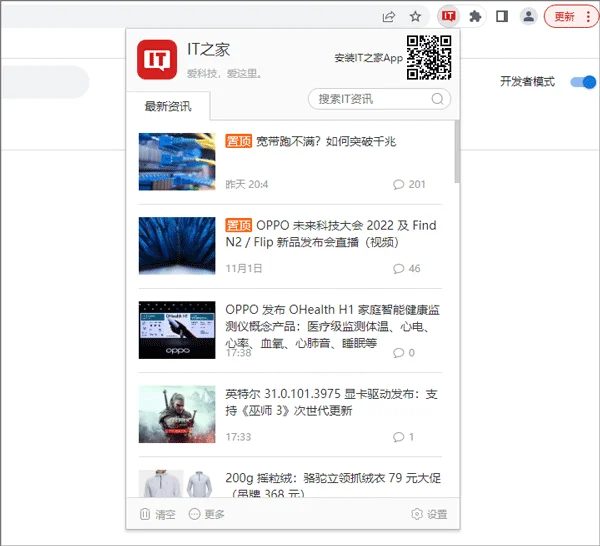Click the share page icon
600x546 pixels.
coord(388,17)
